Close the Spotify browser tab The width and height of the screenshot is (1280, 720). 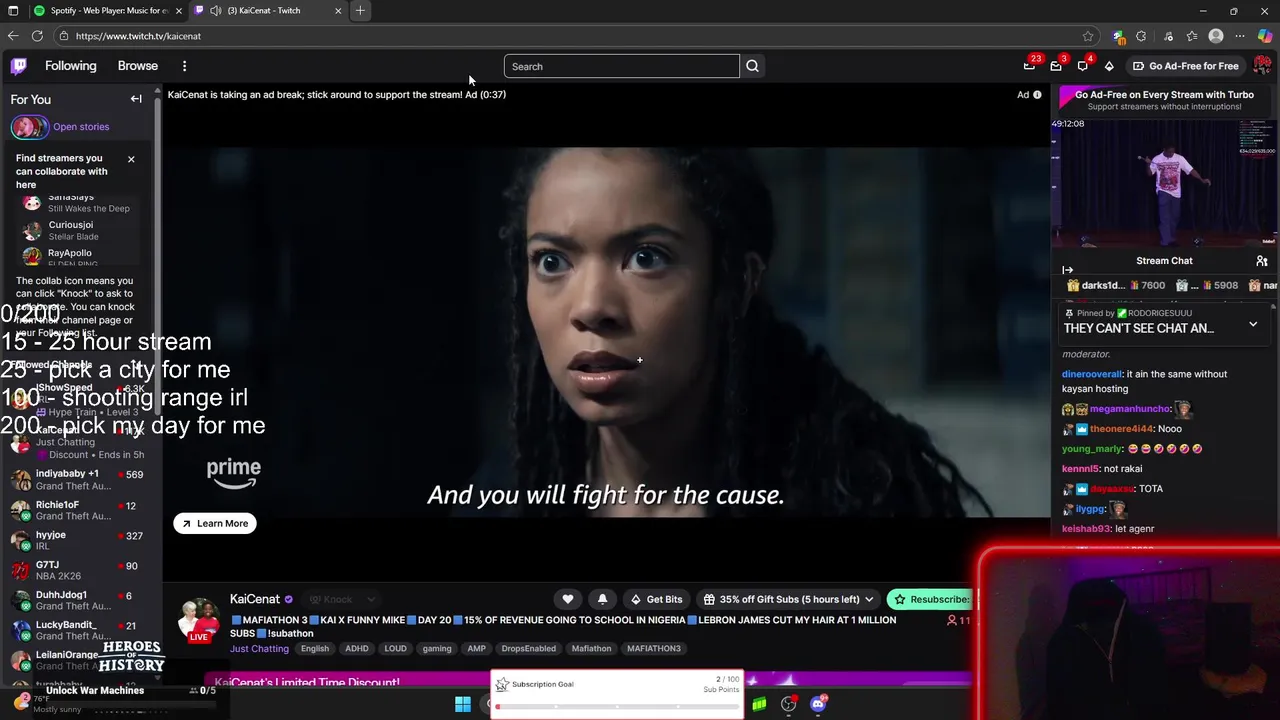point(179,11)
